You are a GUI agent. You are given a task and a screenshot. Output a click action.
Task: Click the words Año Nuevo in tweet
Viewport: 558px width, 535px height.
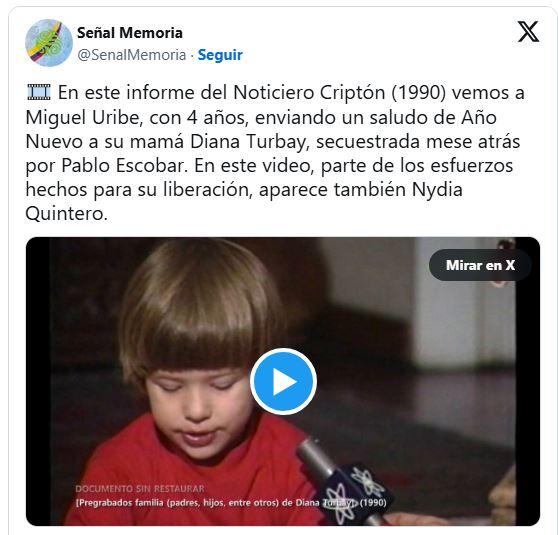pyautogui.click(x=261, y=129)
